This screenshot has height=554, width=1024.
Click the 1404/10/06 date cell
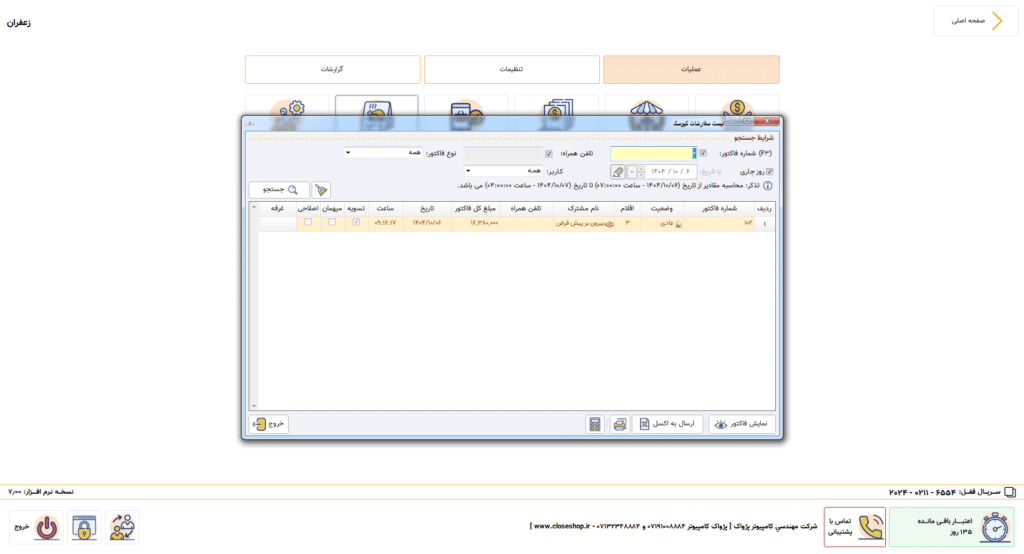click(x=426, y=223)
